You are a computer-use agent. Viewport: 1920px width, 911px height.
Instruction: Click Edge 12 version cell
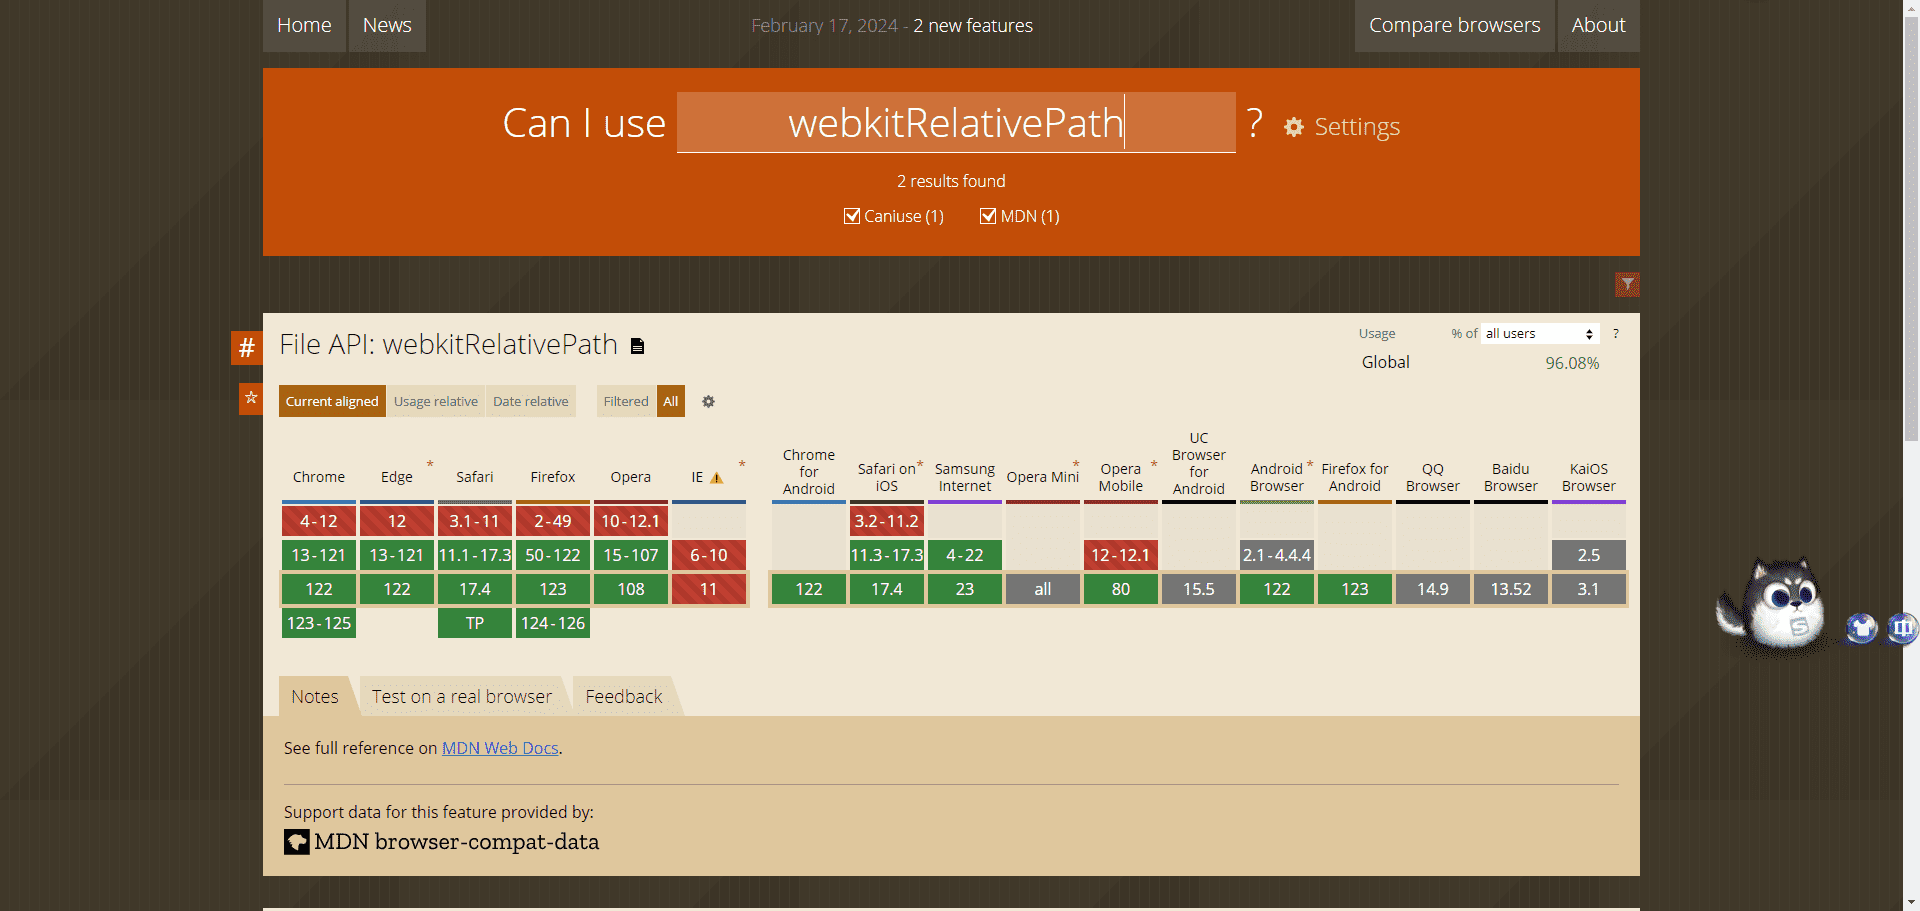(397, 521)
